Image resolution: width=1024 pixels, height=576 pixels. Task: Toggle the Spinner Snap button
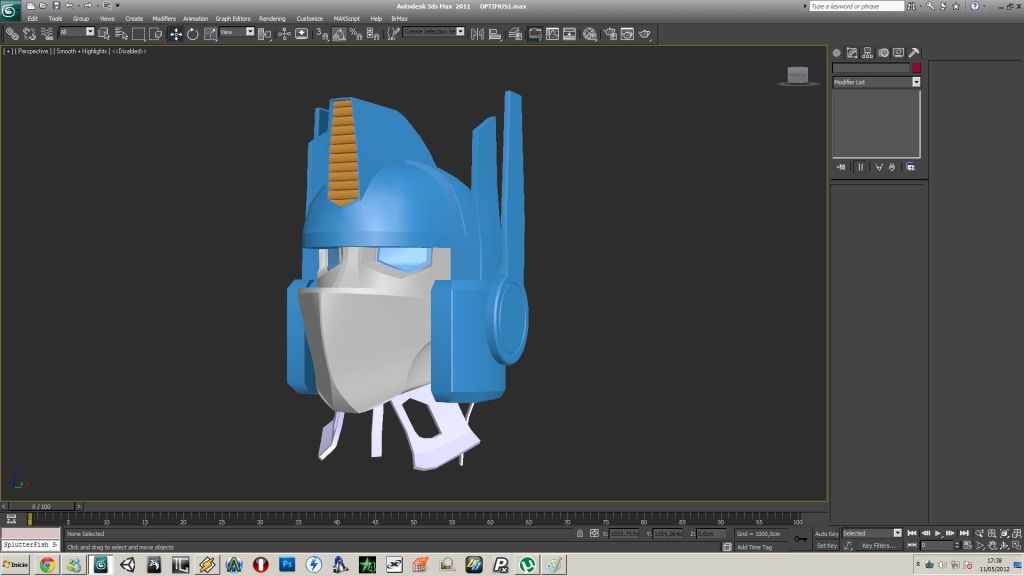(x=373, y=34)
